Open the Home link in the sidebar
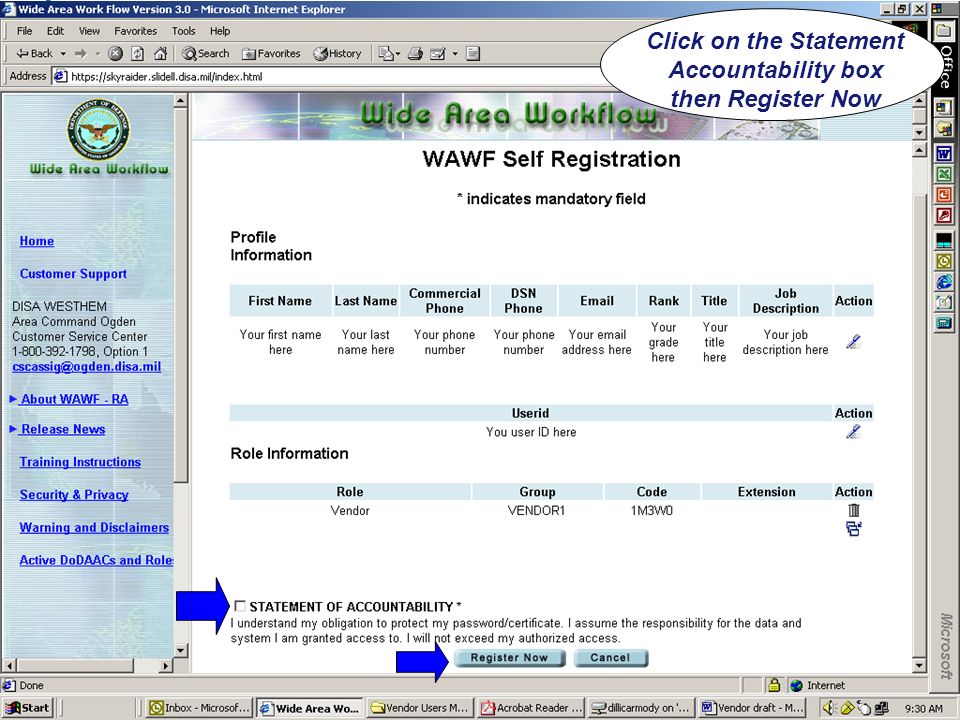 click(x=37, y=241)
